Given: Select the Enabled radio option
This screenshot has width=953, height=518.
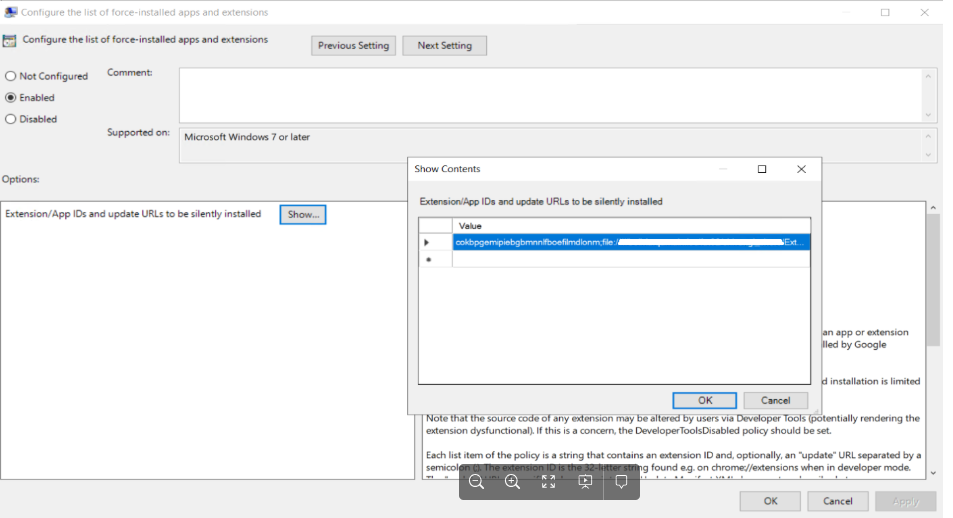Looking at the screenshot, I should coord(11,98).
